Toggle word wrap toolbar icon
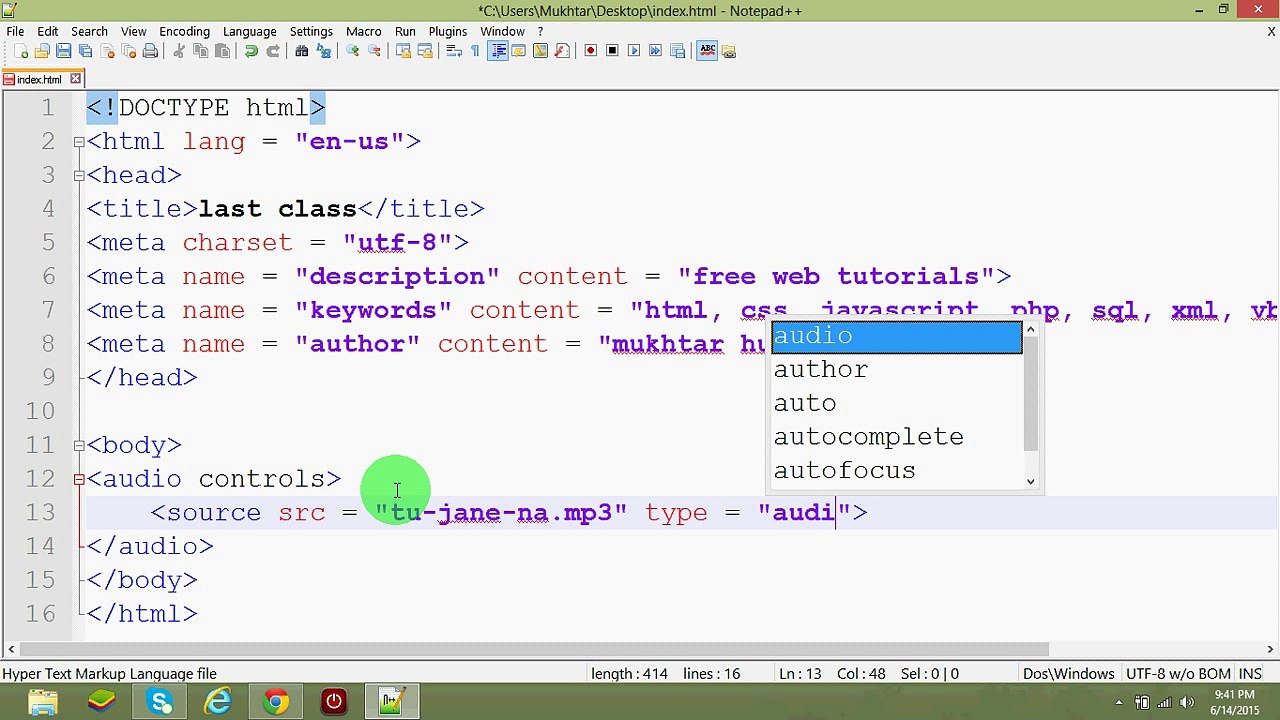The width and height of the screenshot is (1280, 720). [454, 51]
